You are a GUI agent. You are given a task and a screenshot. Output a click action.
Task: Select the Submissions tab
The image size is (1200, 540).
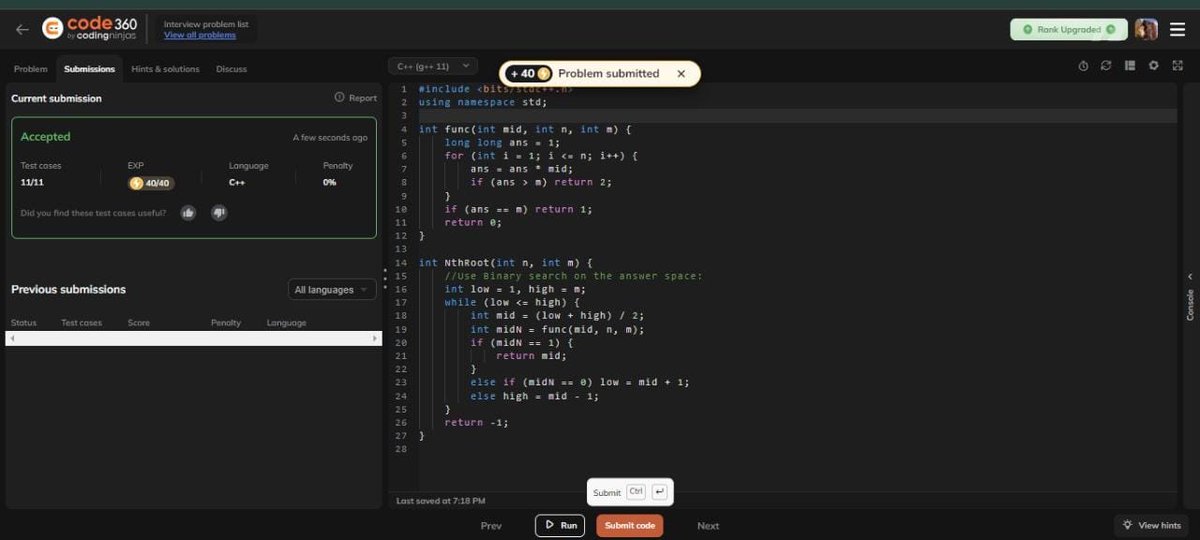(89, 69)
